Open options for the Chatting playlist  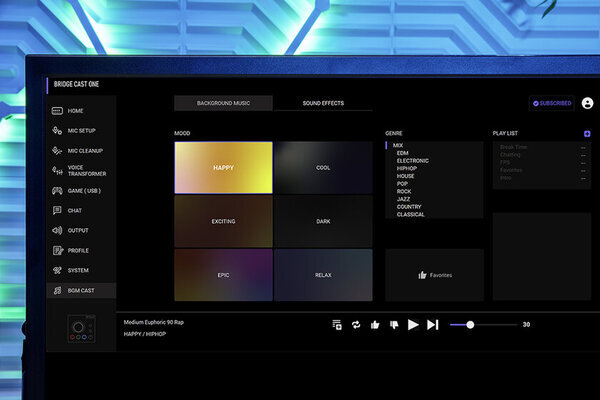583,155
